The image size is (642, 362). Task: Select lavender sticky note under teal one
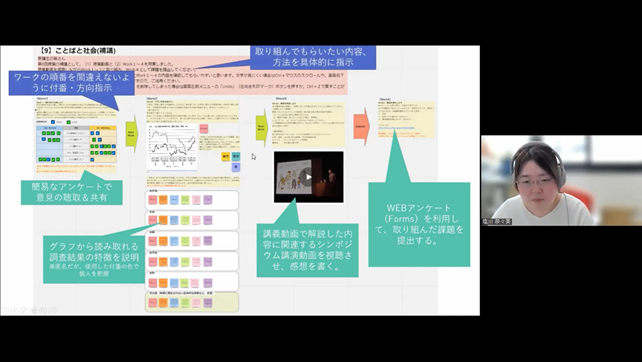tap(236, 167)
